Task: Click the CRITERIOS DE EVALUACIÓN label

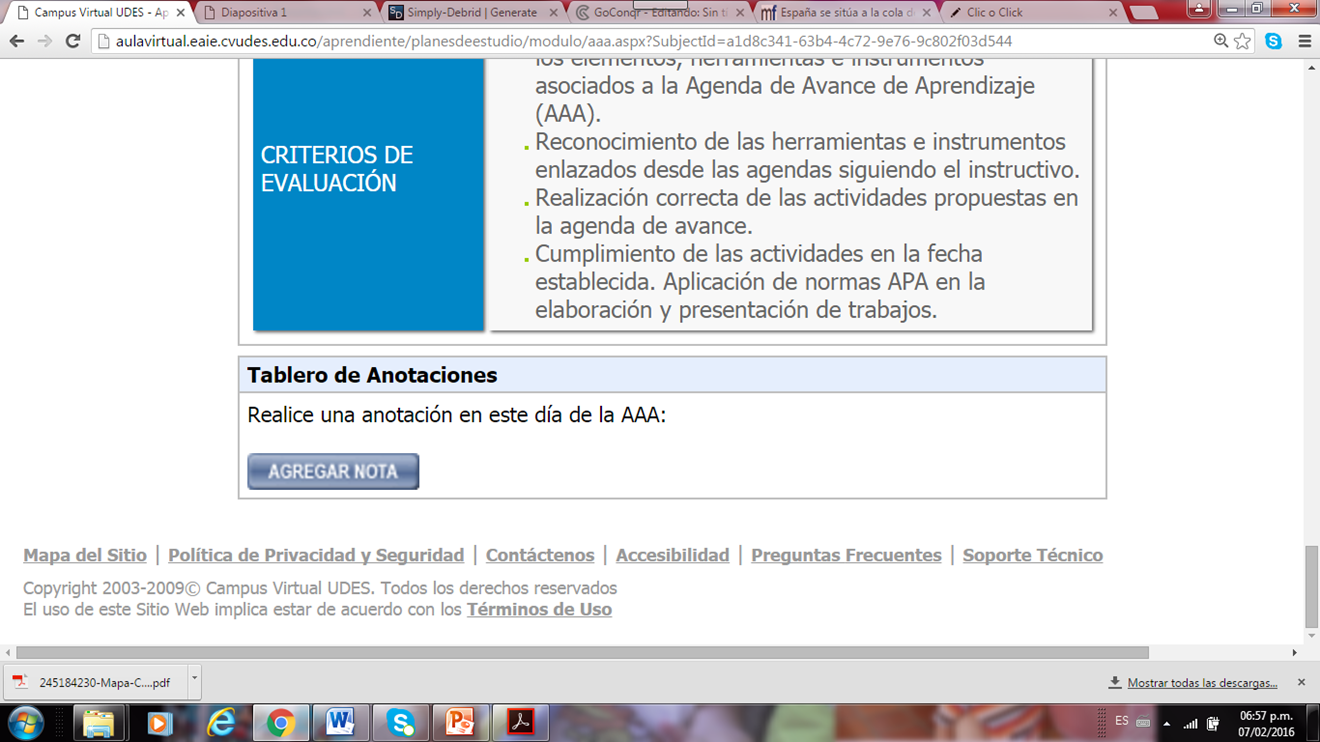Action: pyautogui.click(x=337, y=169)
